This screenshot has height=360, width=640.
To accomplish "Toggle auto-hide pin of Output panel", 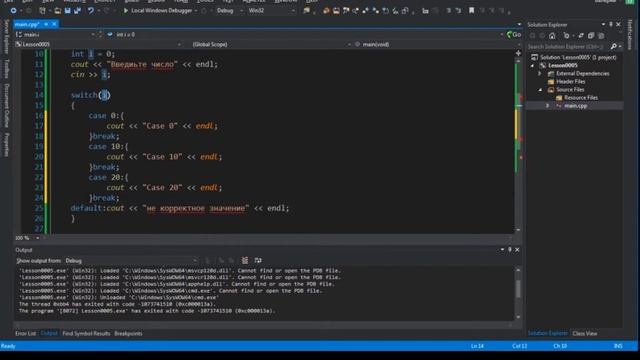I will [510, 250].
